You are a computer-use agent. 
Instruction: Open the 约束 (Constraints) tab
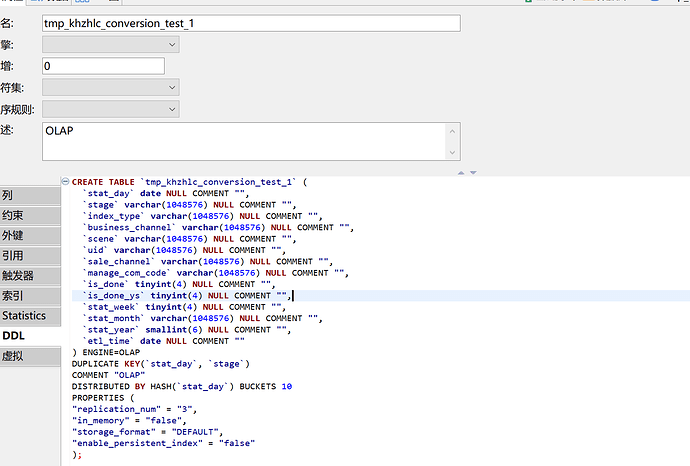click(x=30, y=215)
